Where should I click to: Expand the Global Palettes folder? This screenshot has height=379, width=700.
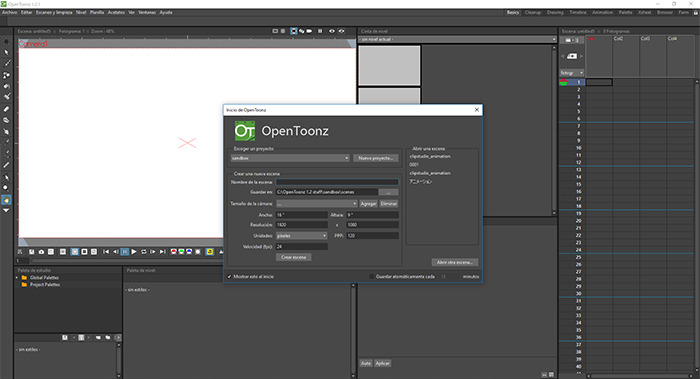[x=17, y=278]
